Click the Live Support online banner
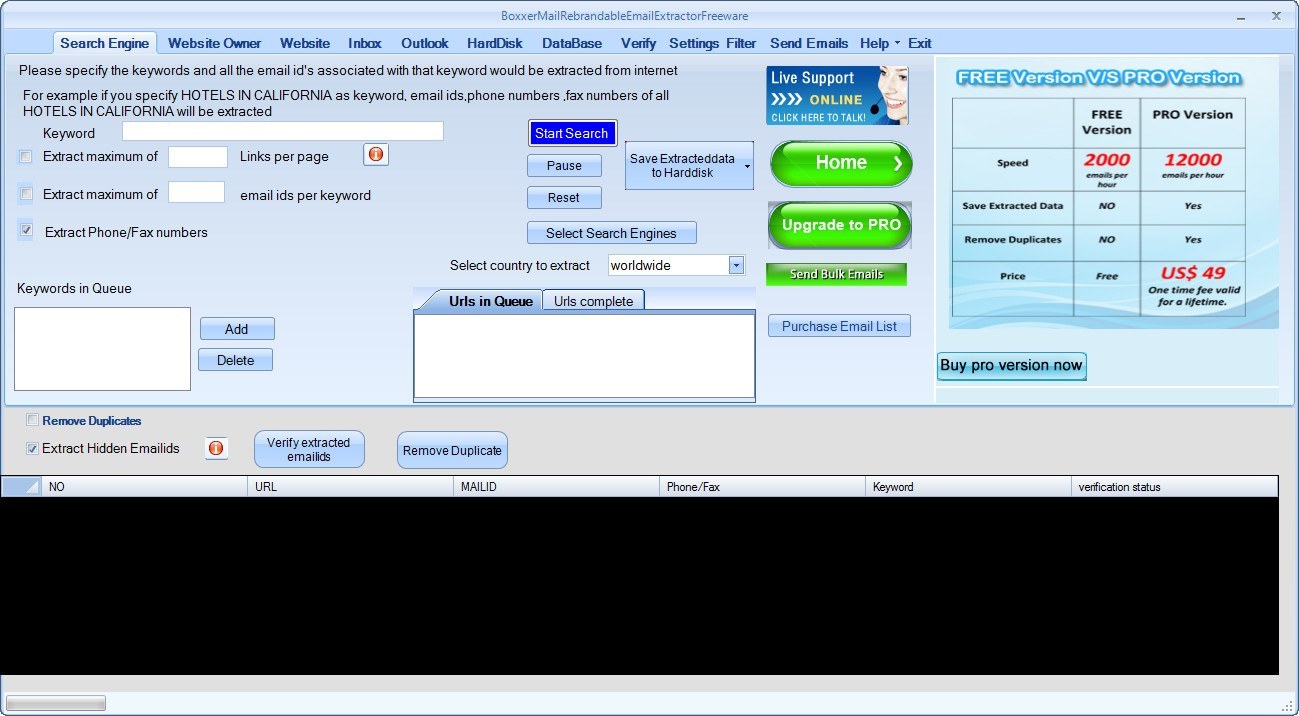 [836, 94]
